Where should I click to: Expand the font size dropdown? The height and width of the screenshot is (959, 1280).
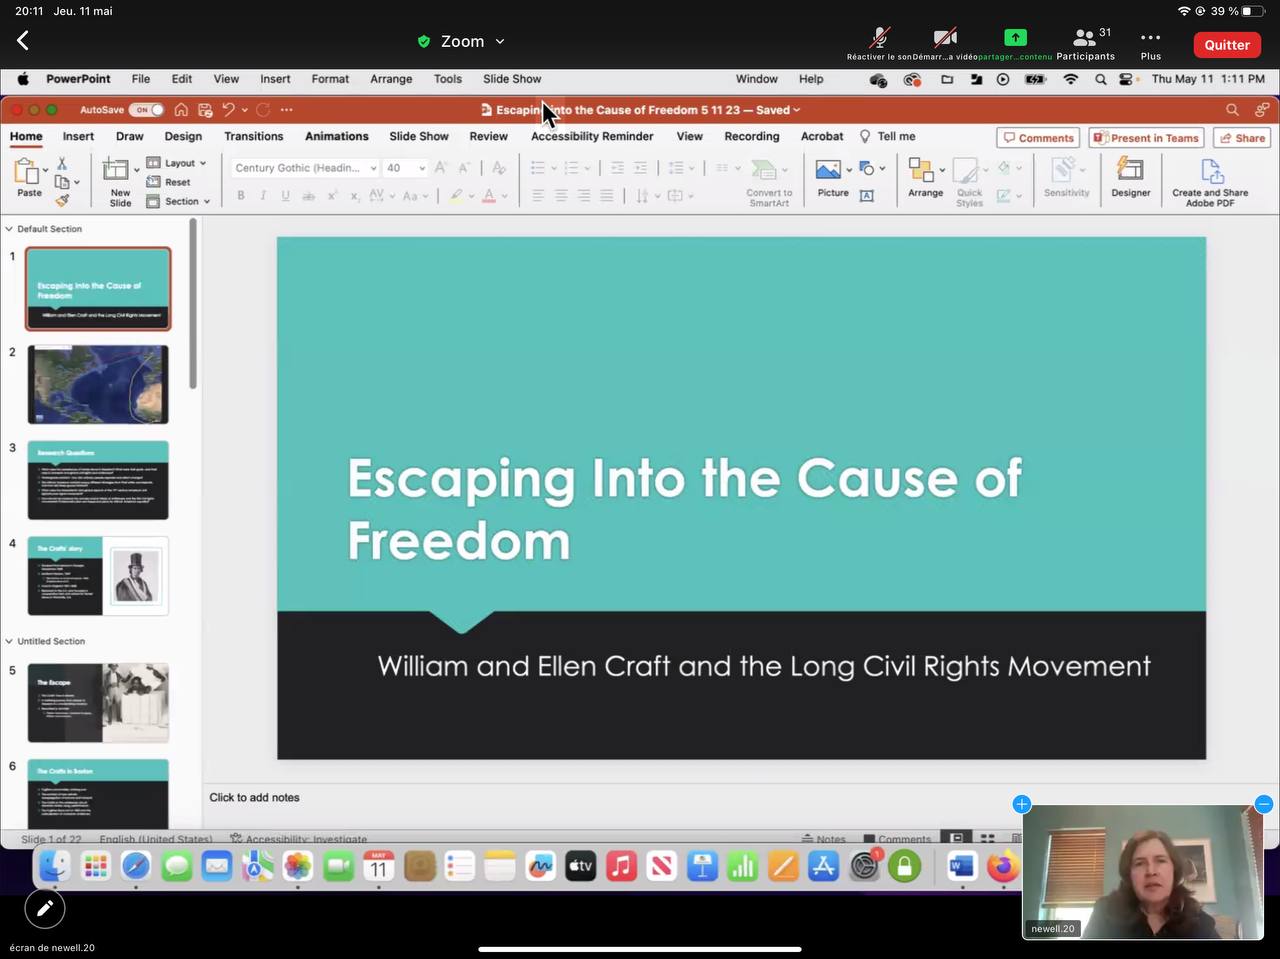(422, 169)
